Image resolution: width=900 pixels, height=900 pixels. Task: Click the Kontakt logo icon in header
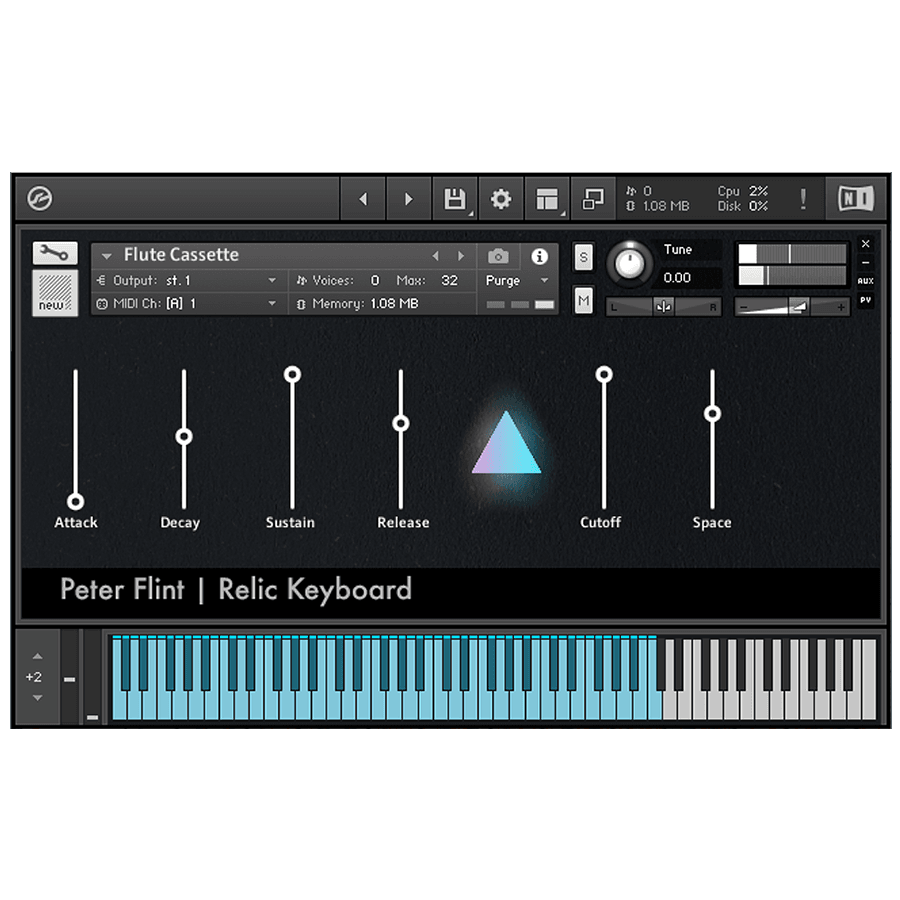pyautogui.click(x=40, y=199)
